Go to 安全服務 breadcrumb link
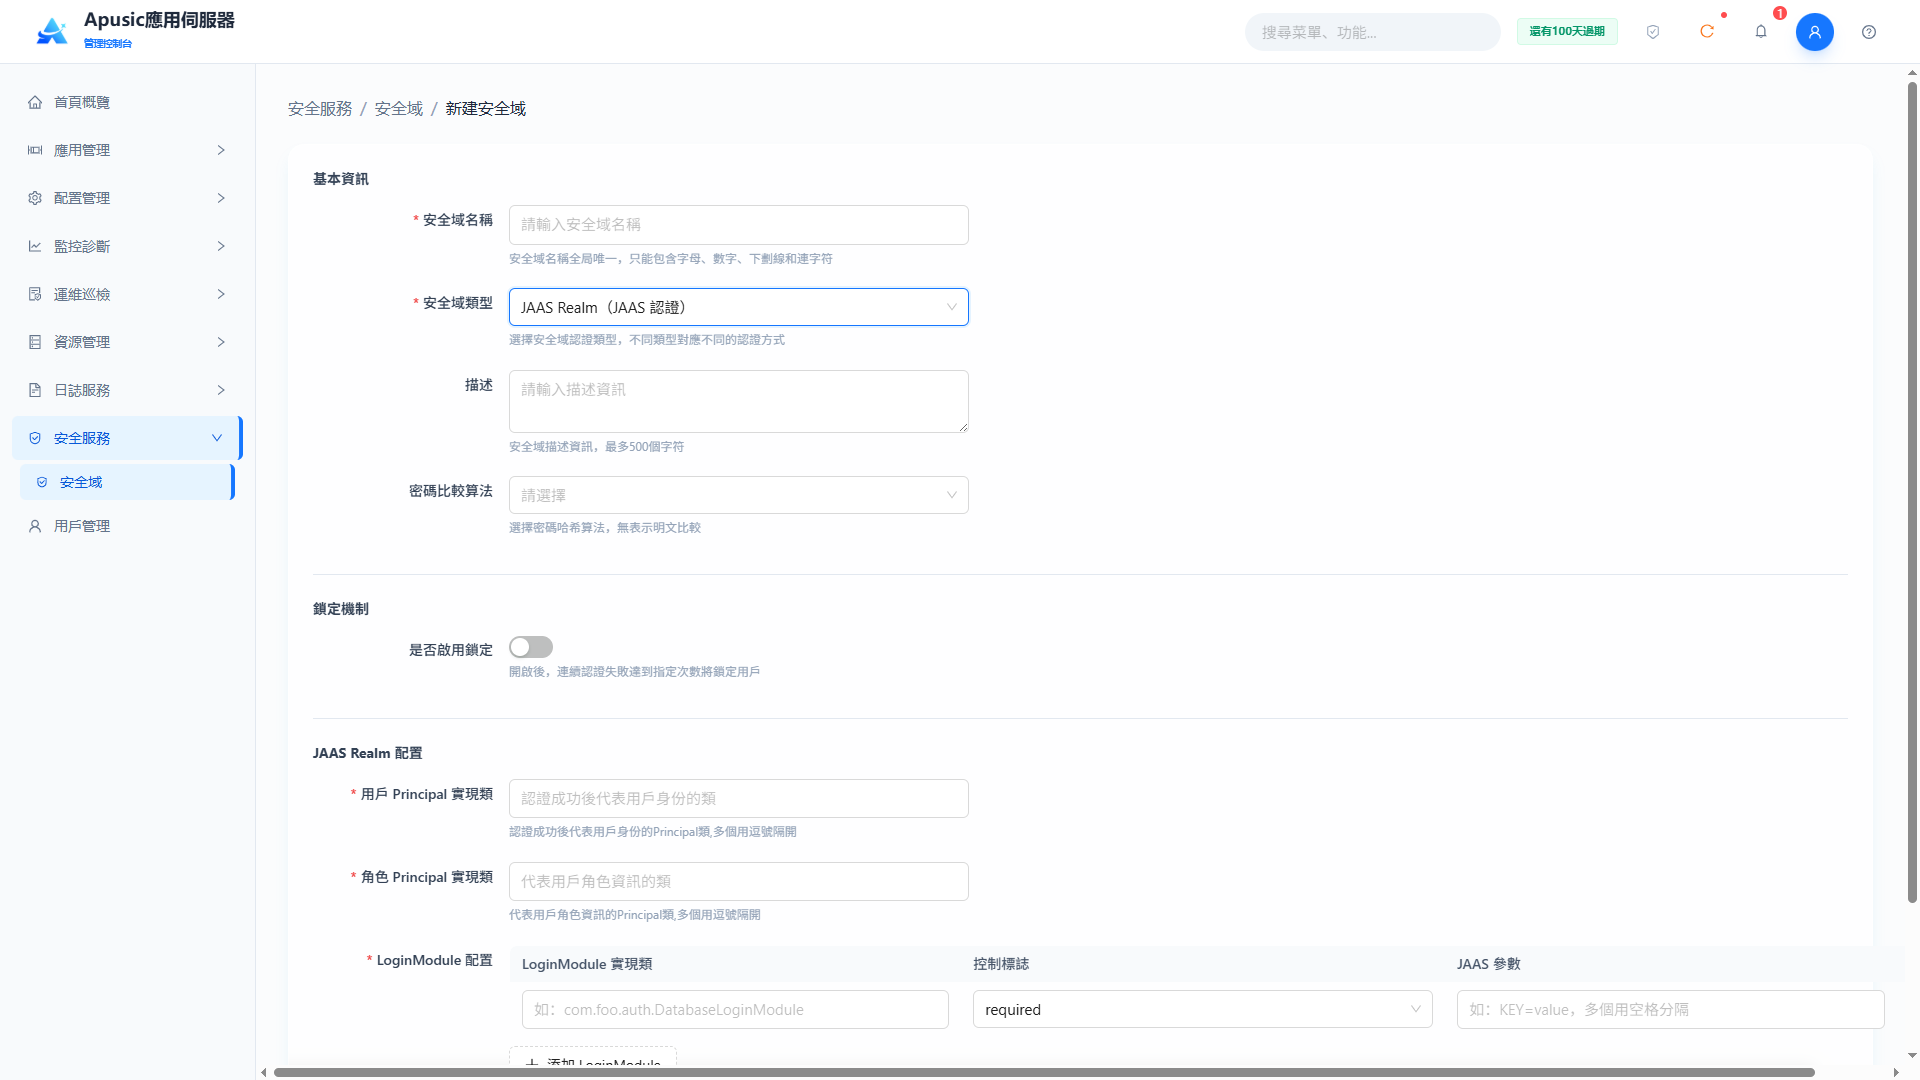The width and height of the screenshot is (1920, 1080). pos(320,108)
